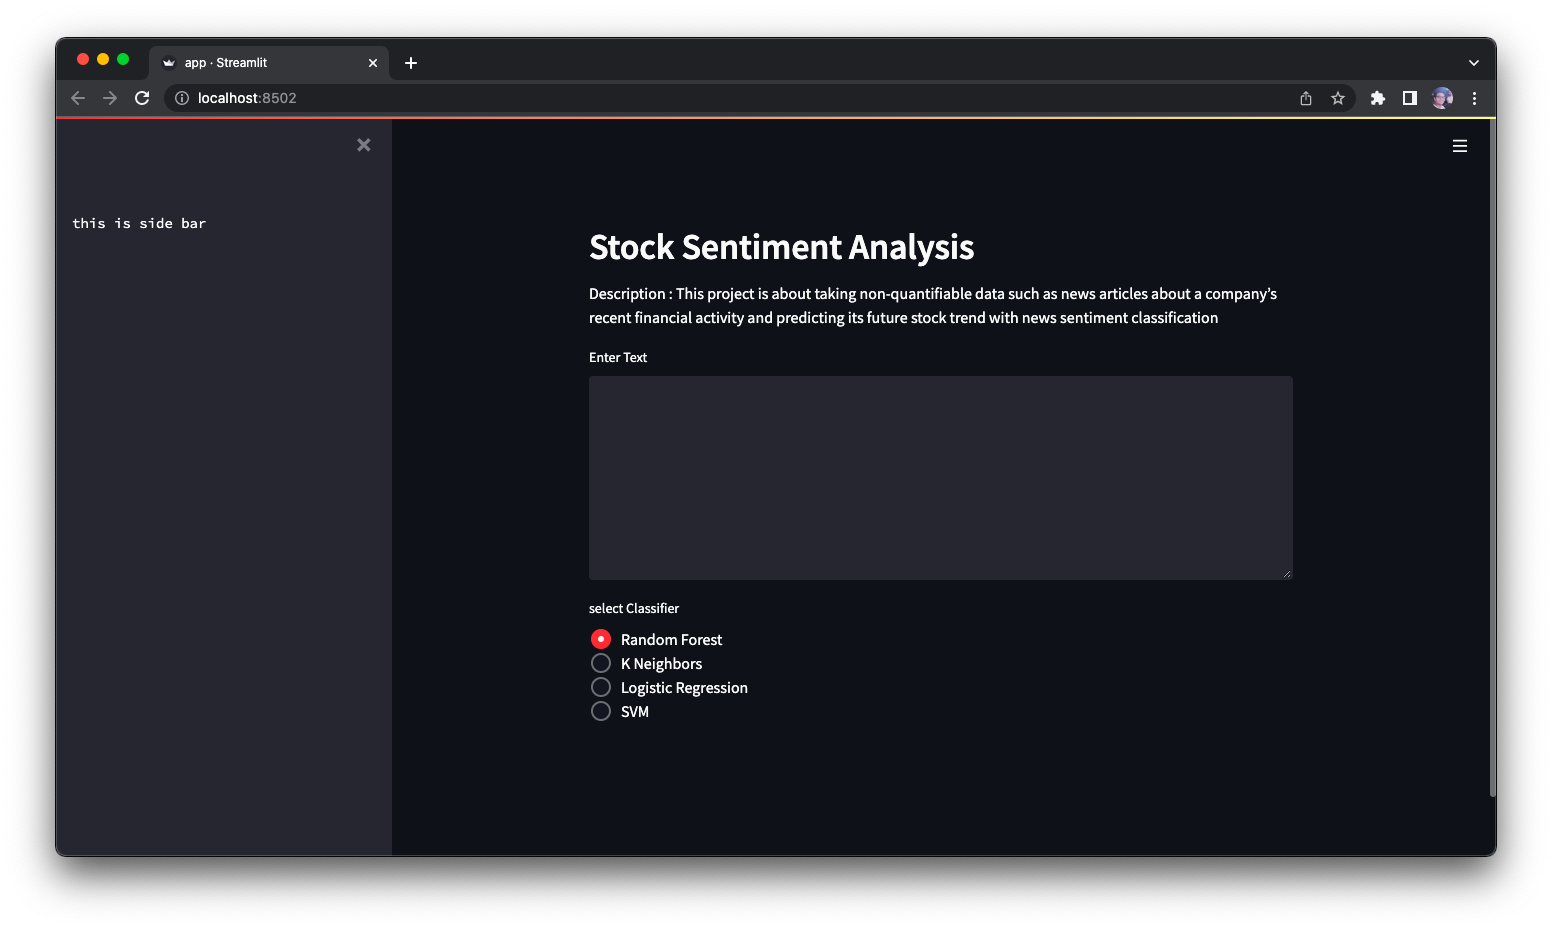This screenshot has height=930, width=1552.
Task: Choose Logistic Regression classifier
Action: (x=669, y=687)
